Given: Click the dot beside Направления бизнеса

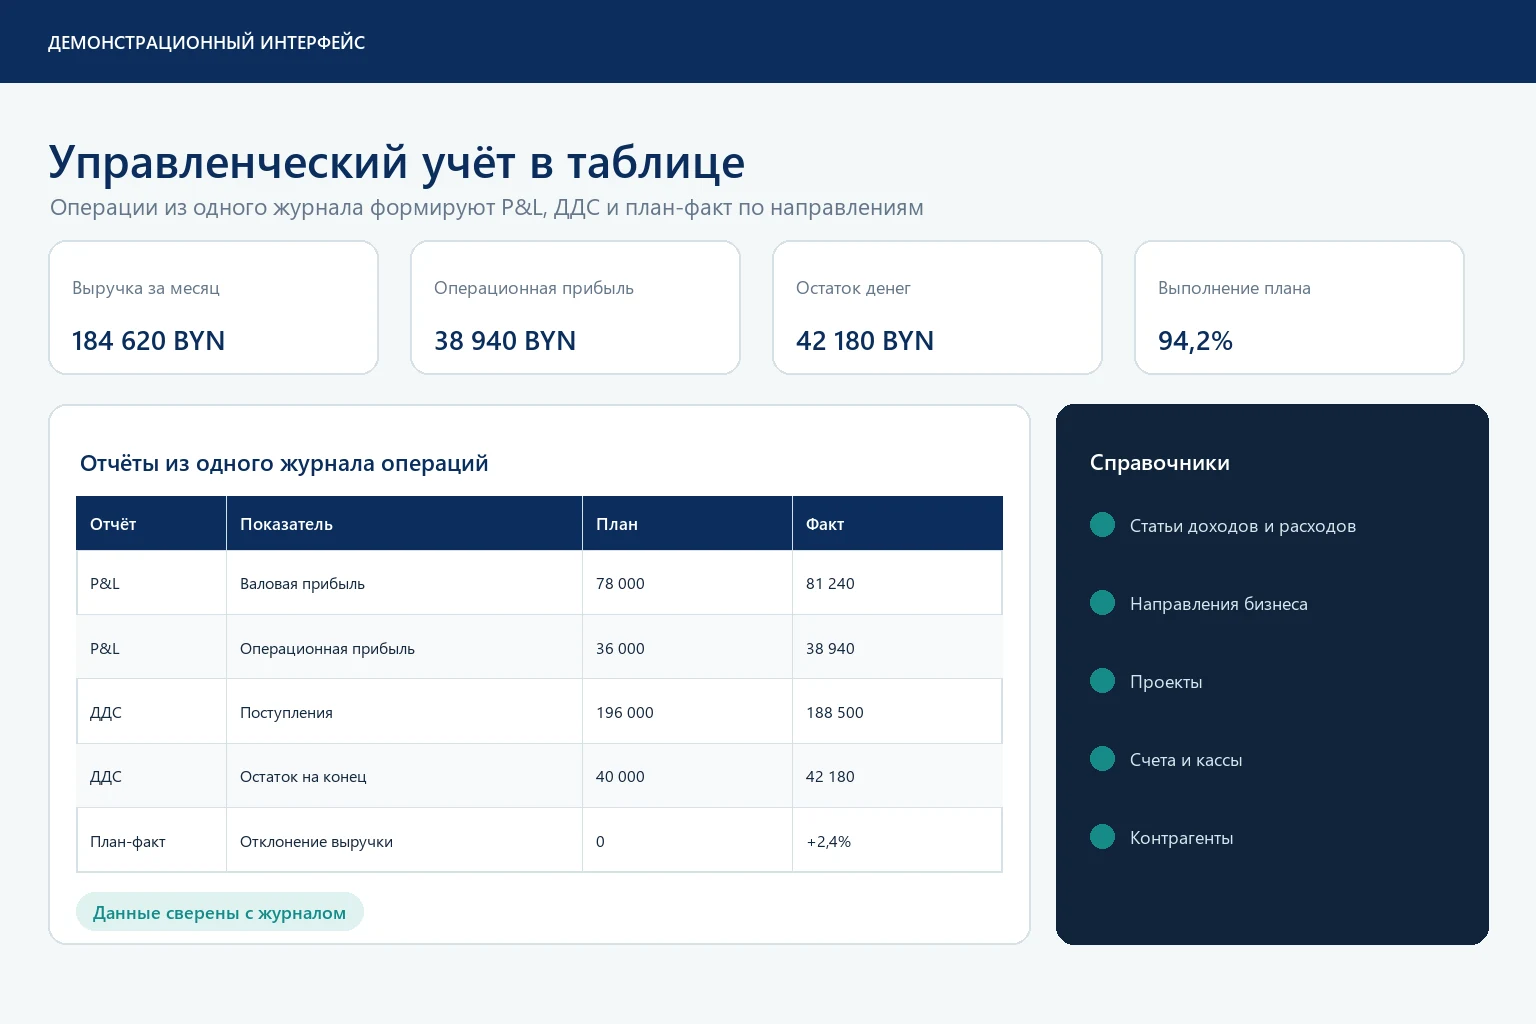Looking at the screenshot, I should (1102, 603).
